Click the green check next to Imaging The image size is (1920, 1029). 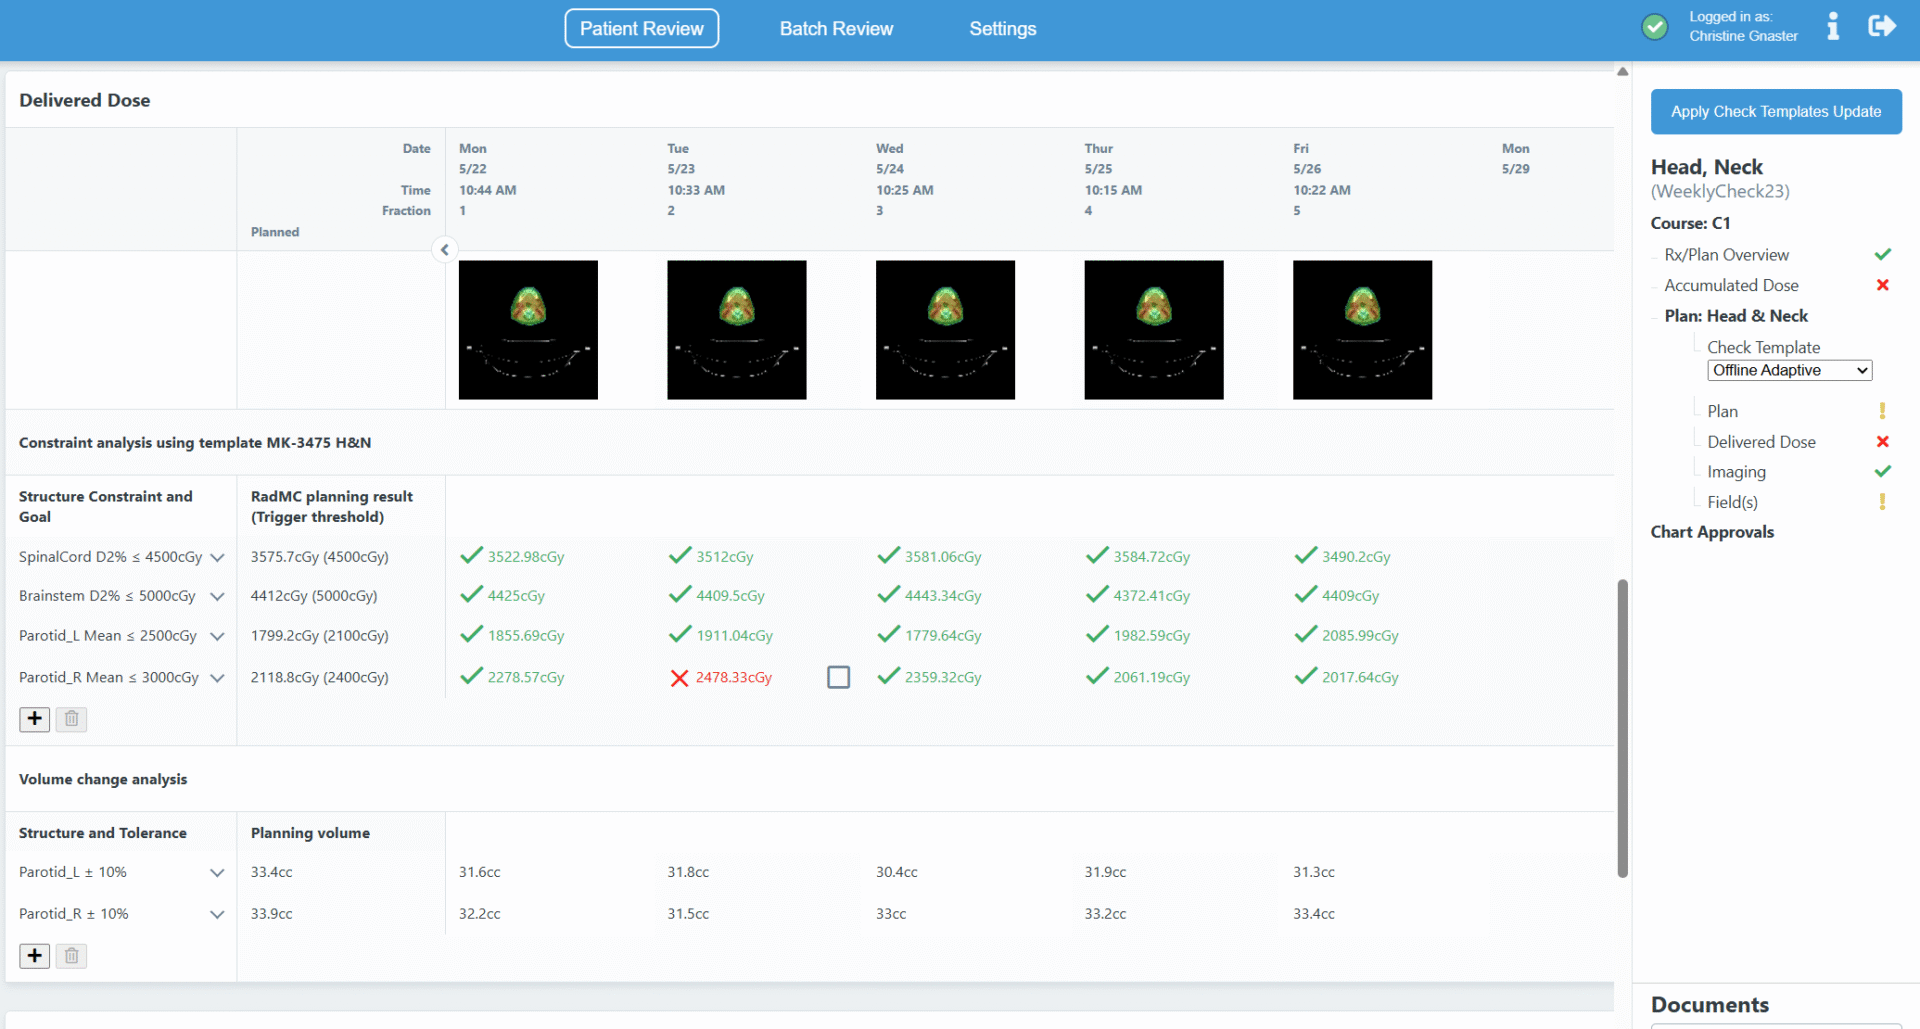[x=1883, y=471]
